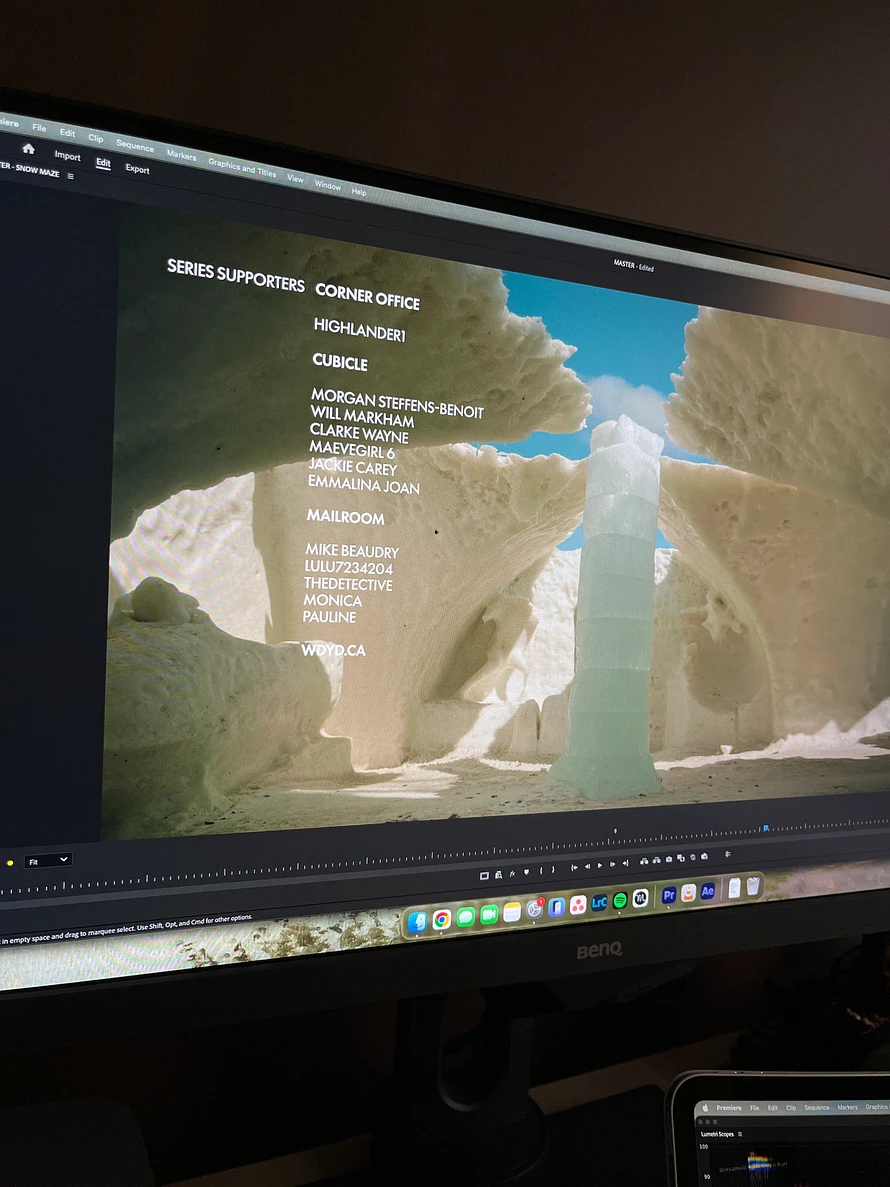Step back one frame in the monitor
Image resolution: width=890 pixels, height=1187 pixels.
click(x=587, y=866)
